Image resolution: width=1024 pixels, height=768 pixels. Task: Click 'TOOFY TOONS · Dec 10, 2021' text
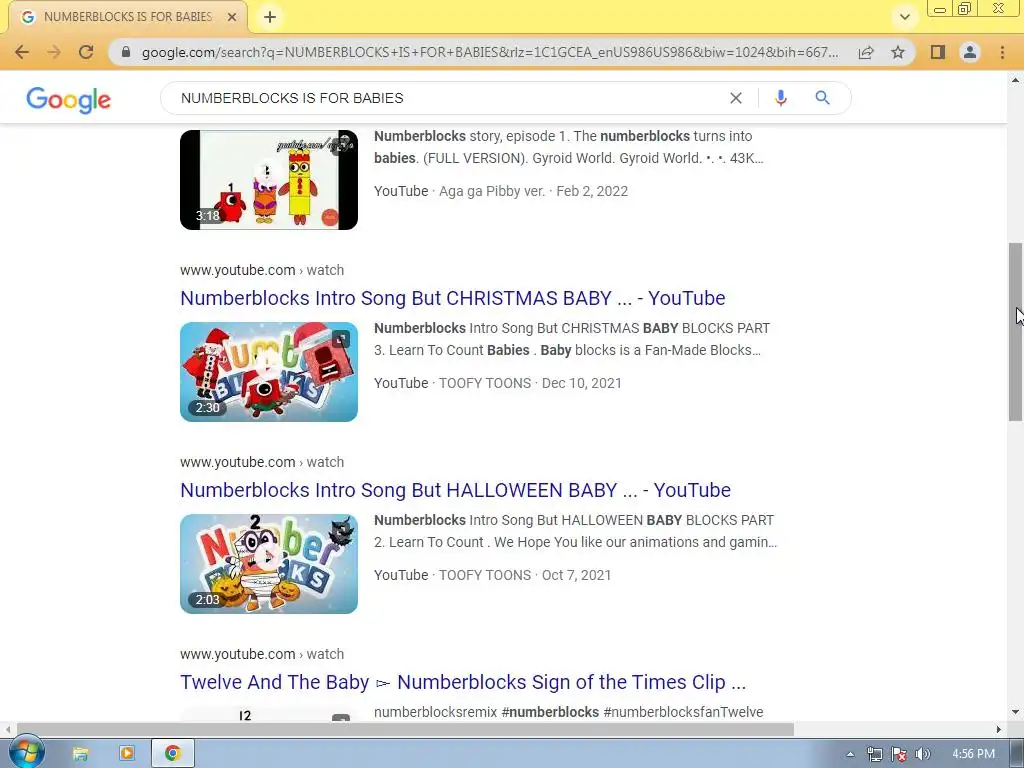[530, 383]
